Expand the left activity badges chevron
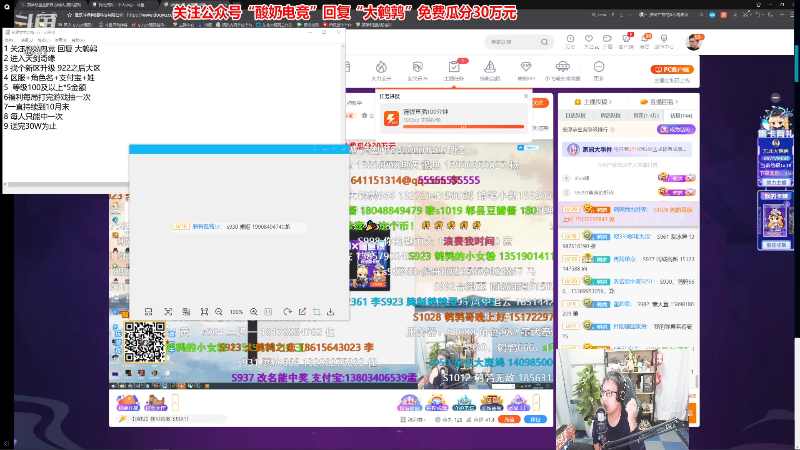Viewport: 800px width, 450px height. click(175, 403)
